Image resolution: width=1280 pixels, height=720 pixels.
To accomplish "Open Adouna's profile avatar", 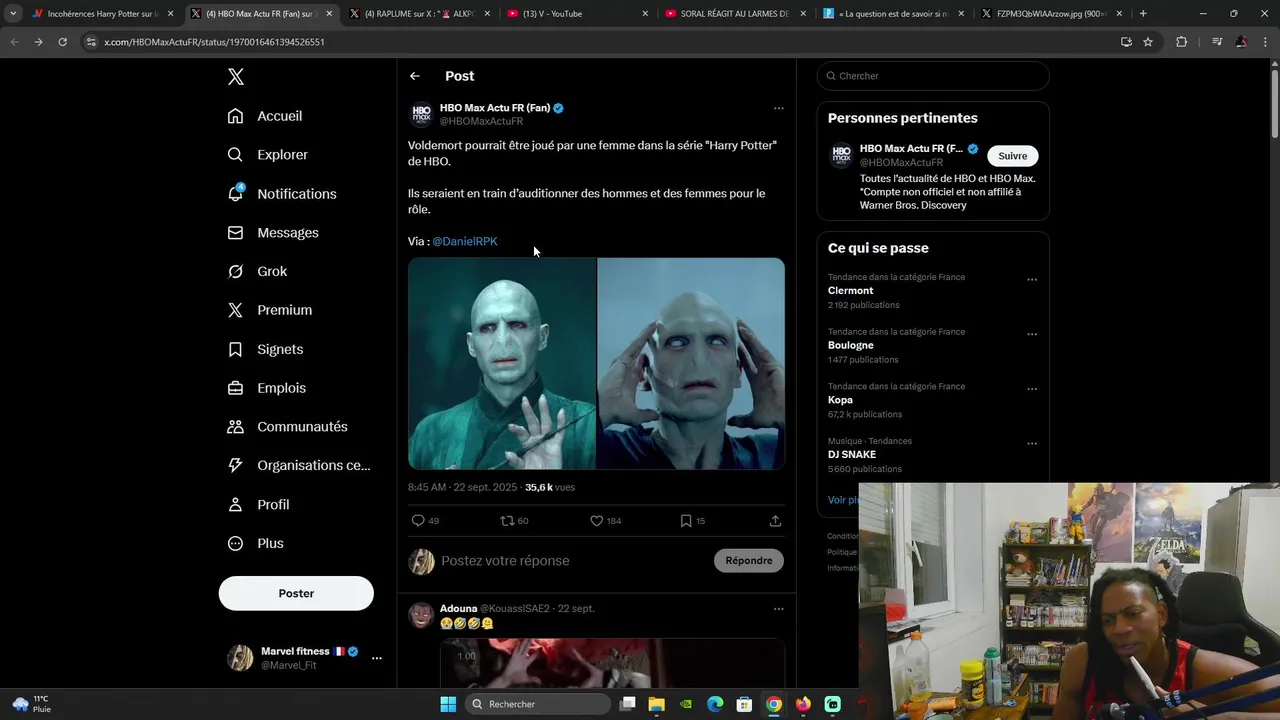I will [x=421, y=615].
